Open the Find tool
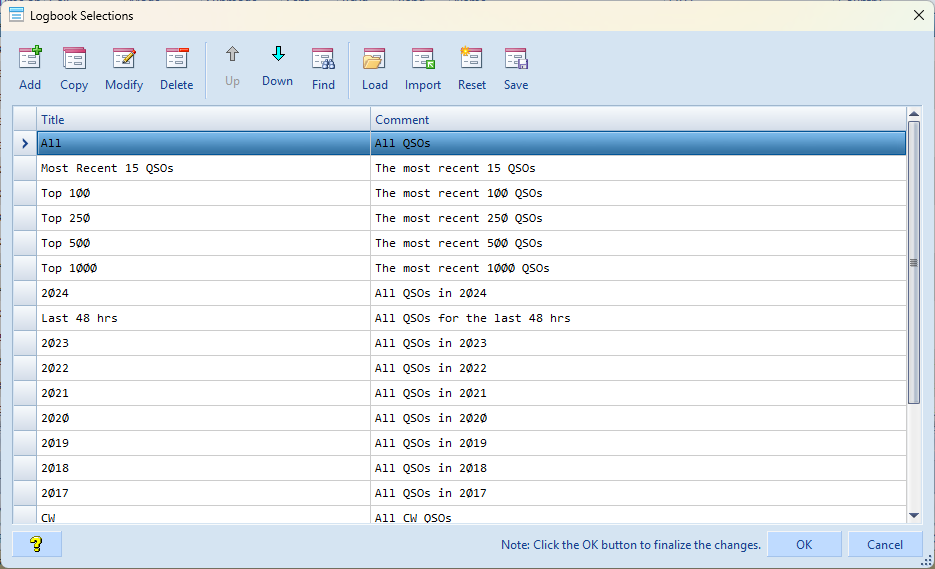 (323, 68)
